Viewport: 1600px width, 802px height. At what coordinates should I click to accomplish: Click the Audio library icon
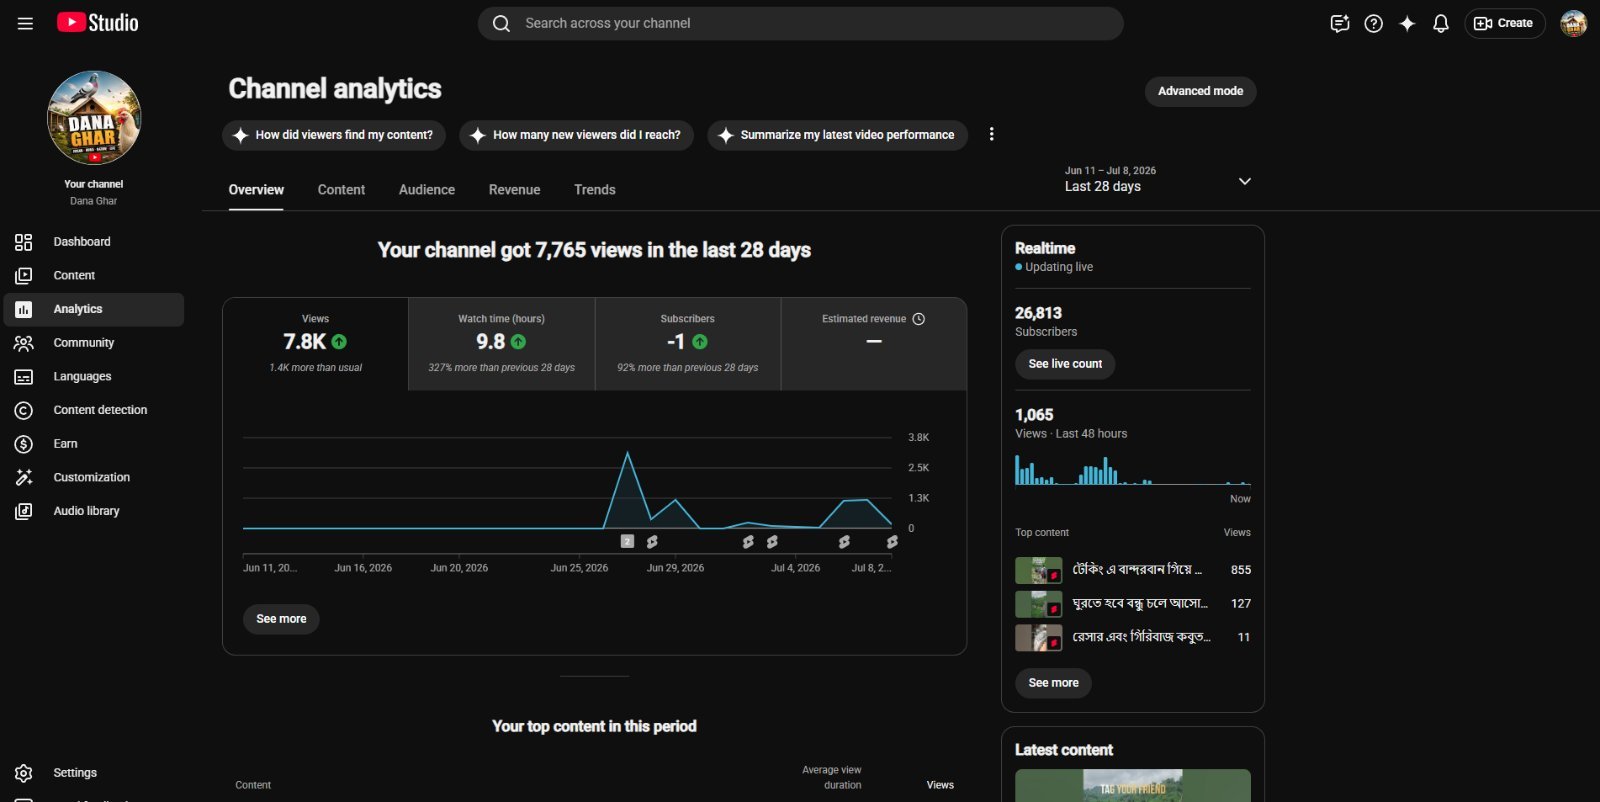[24, 511]
